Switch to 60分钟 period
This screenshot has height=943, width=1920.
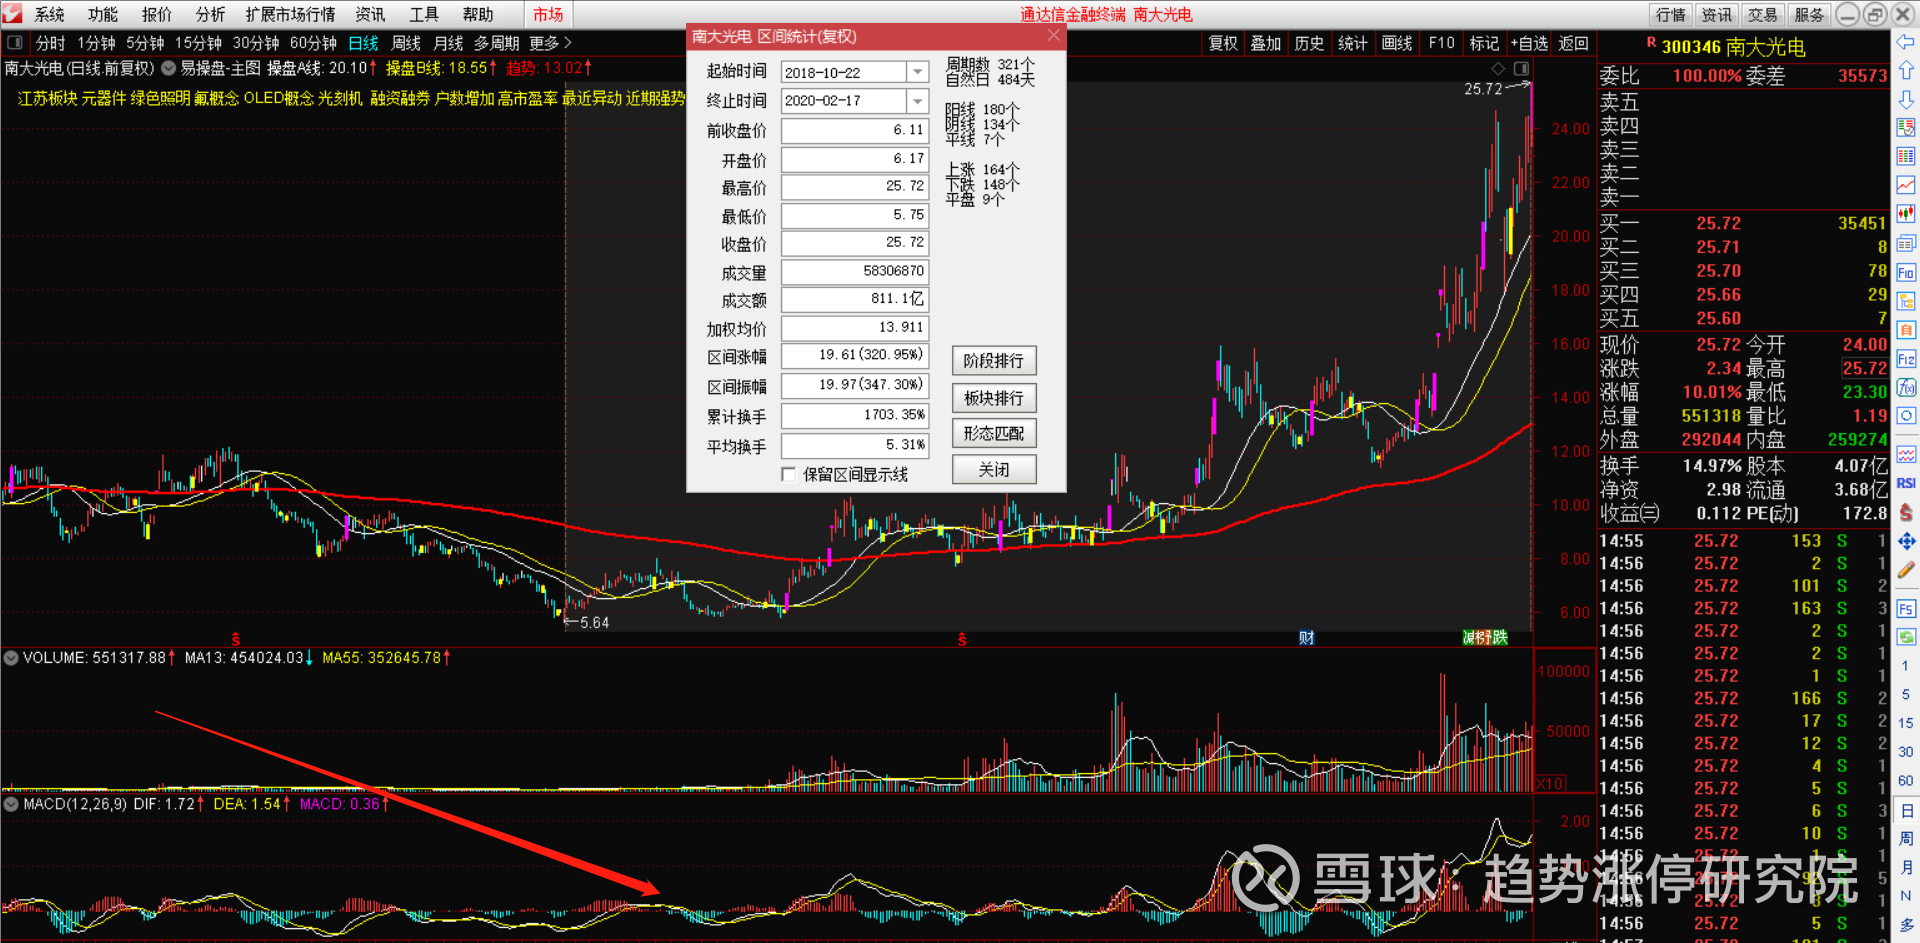click(x=313, y=43)
